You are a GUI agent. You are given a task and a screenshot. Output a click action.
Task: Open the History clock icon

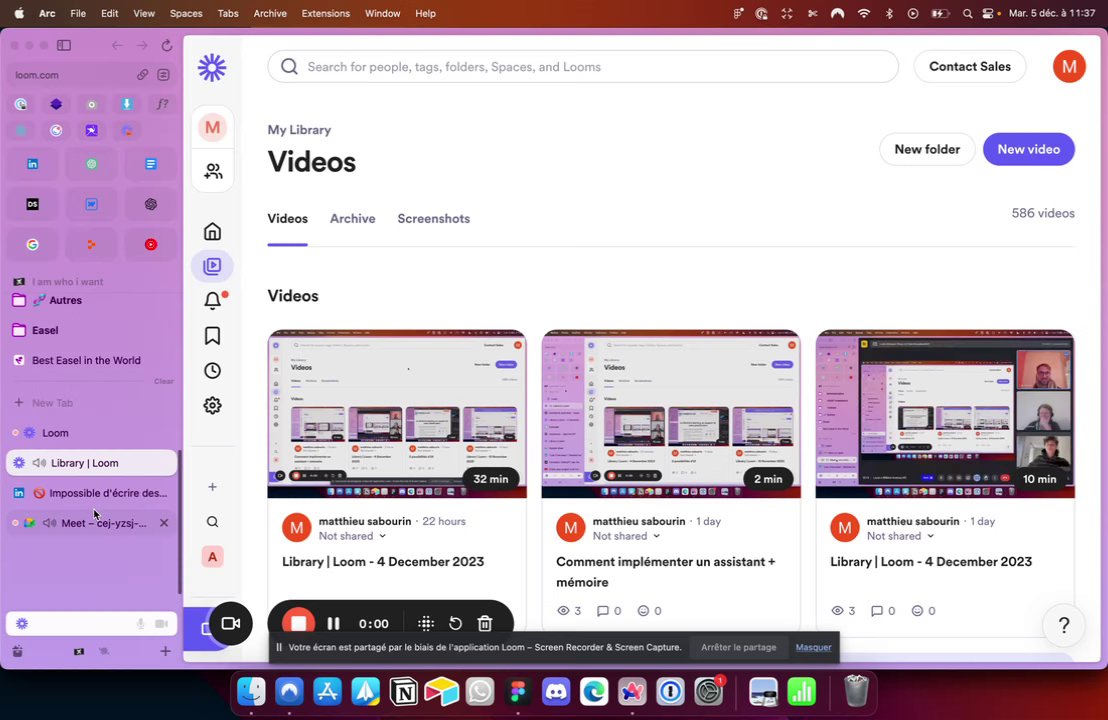coord(212,370)
